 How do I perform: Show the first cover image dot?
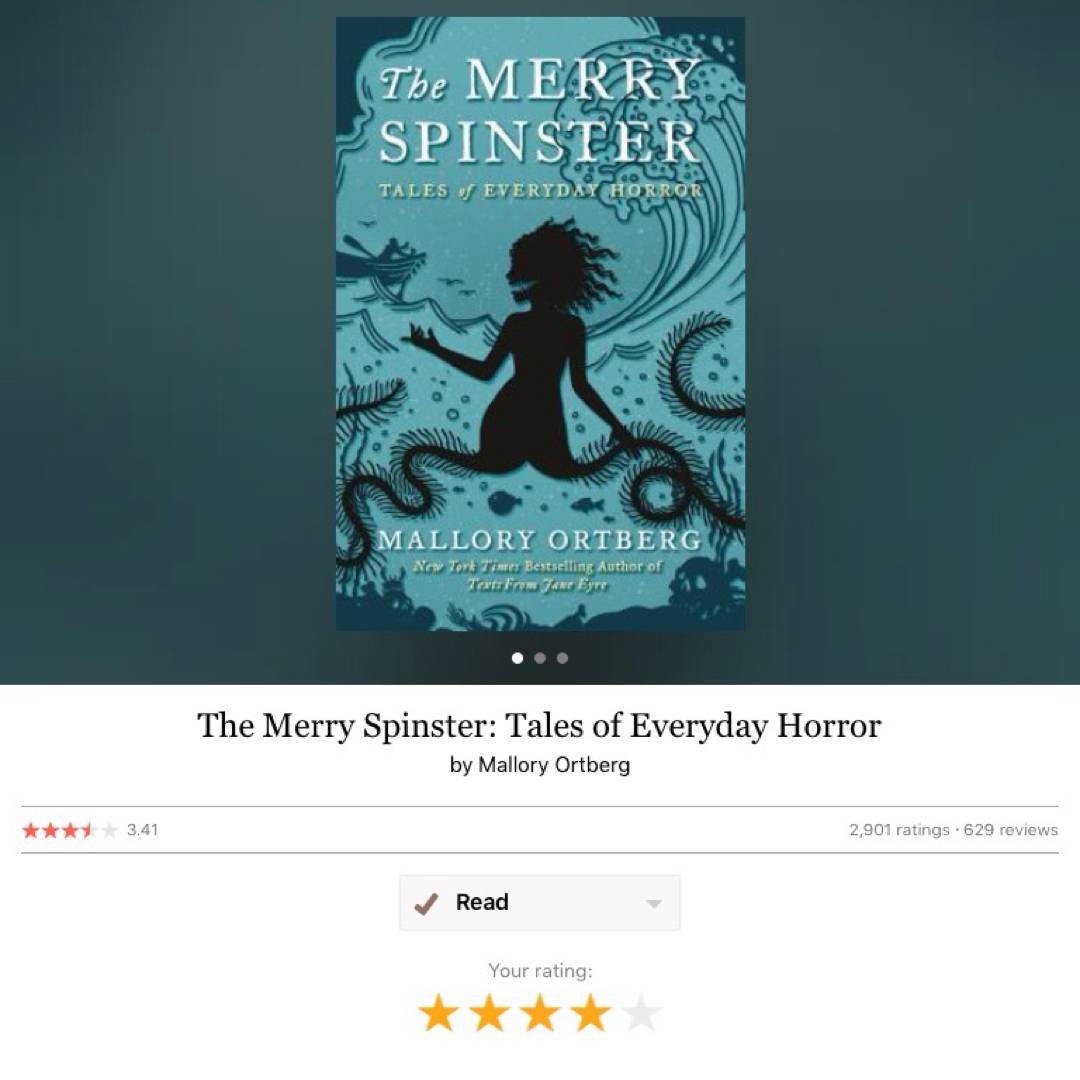coord(517,658)
